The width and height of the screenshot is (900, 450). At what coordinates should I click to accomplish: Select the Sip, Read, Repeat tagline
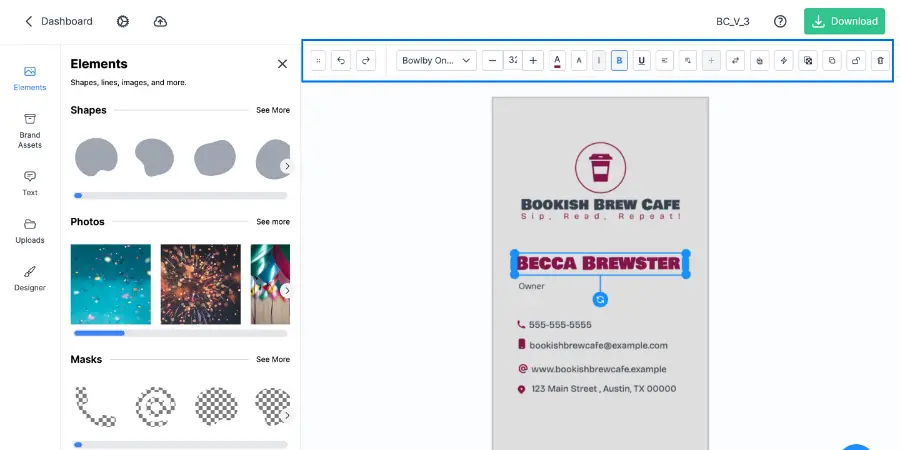[600, 216]
